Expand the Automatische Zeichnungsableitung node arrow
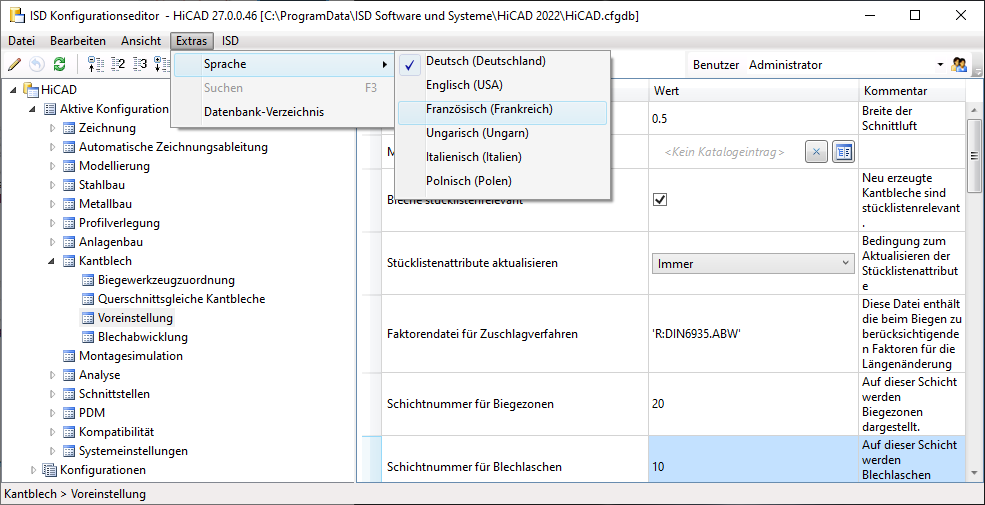The height and width of the screenshot is (505, 985). click(53, 148)
